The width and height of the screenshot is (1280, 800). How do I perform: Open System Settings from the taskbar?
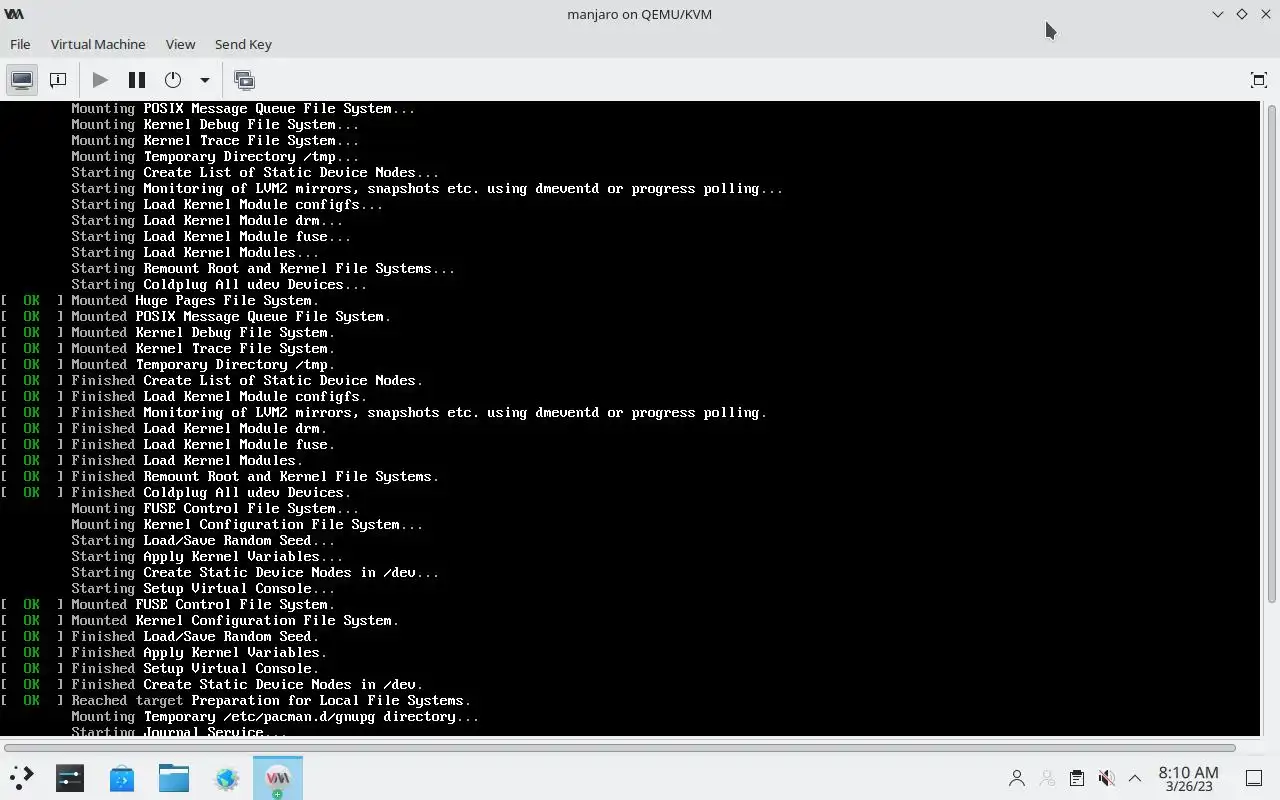[70, 777]
